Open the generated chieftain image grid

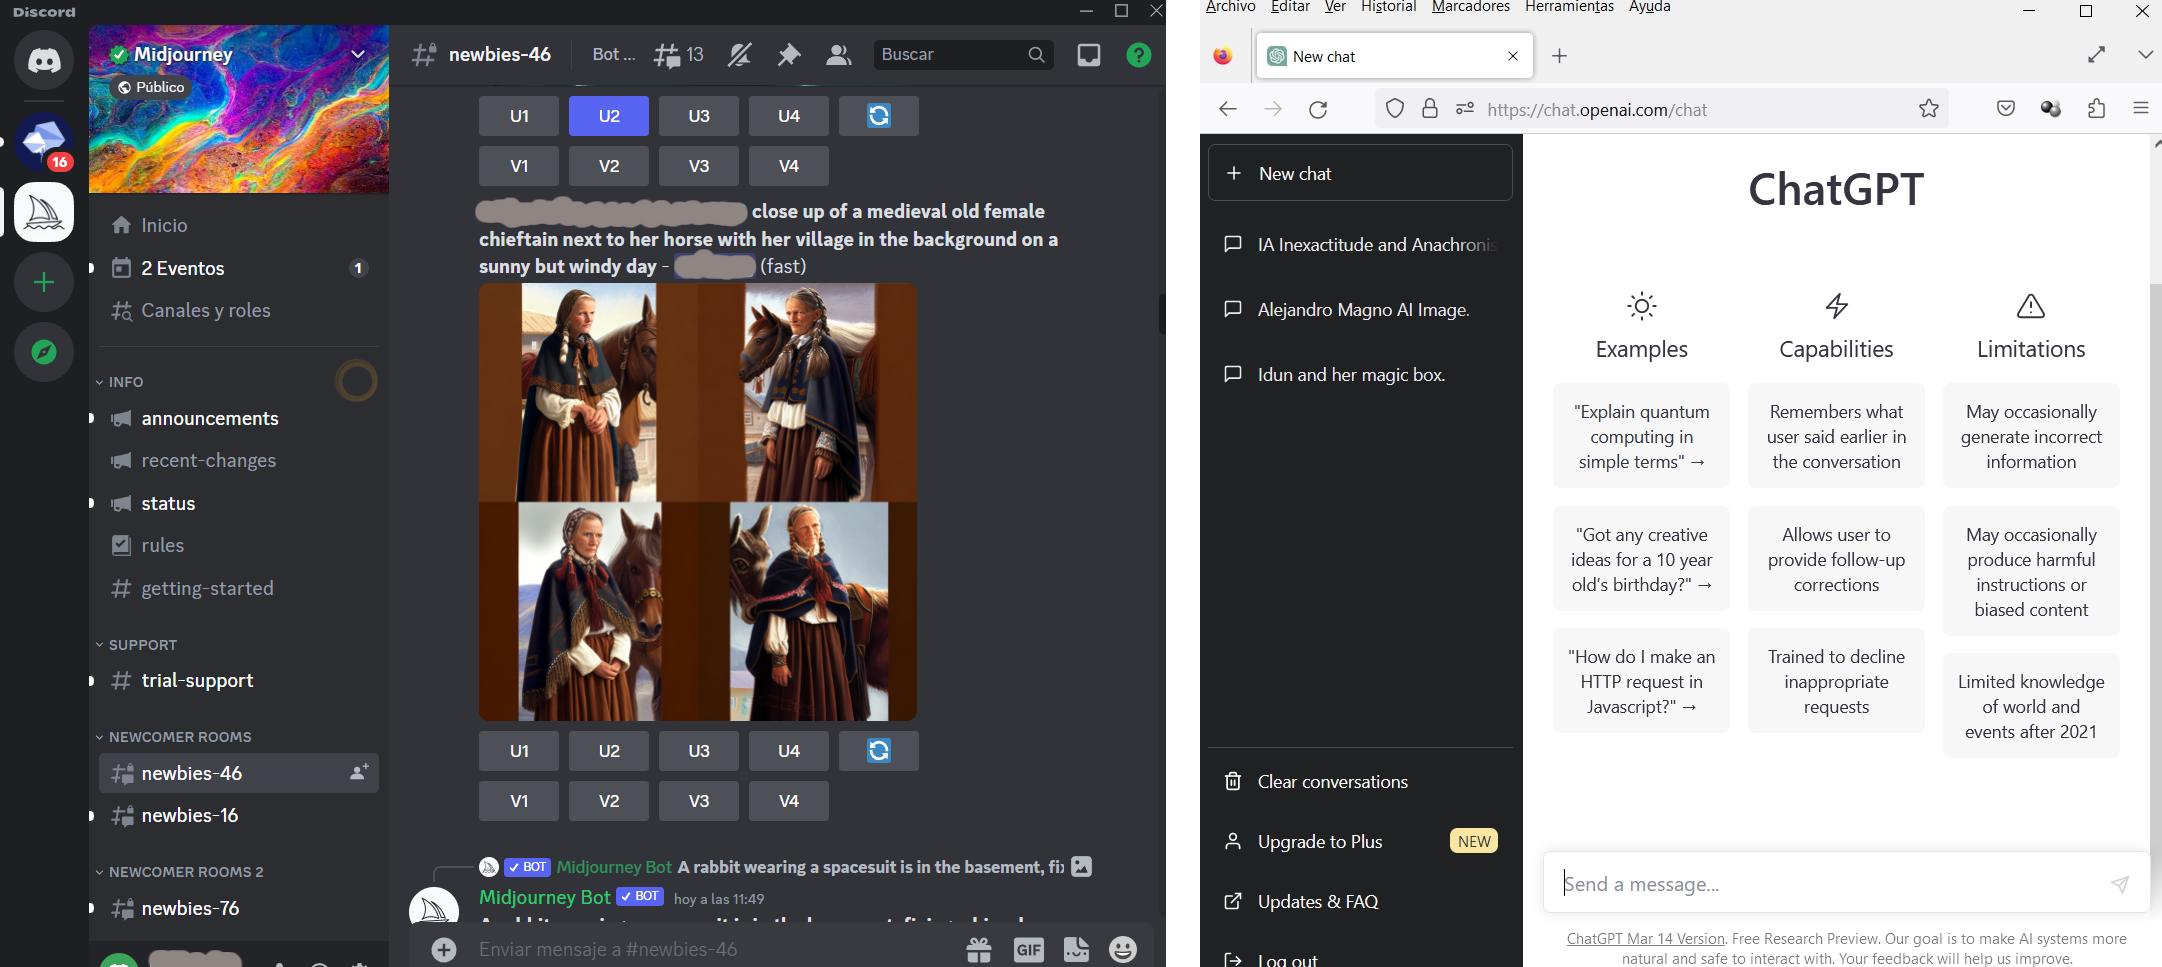pos(698,502)
